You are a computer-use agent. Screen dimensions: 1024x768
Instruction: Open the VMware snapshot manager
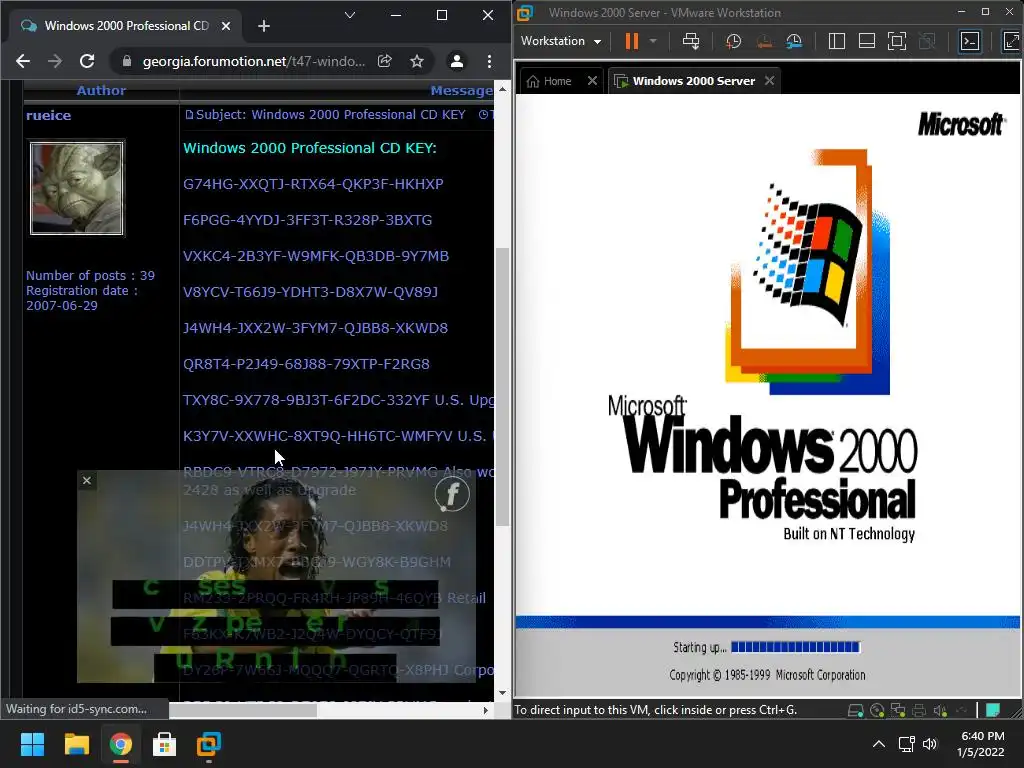pyautogui.click(x=794, y=41)
